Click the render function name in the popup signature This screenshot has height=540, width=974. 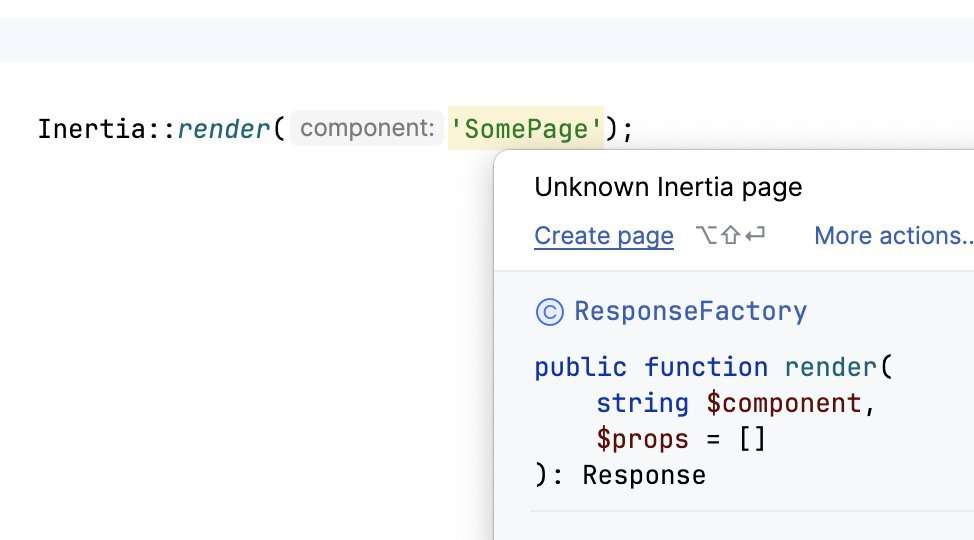coord(831,367)
